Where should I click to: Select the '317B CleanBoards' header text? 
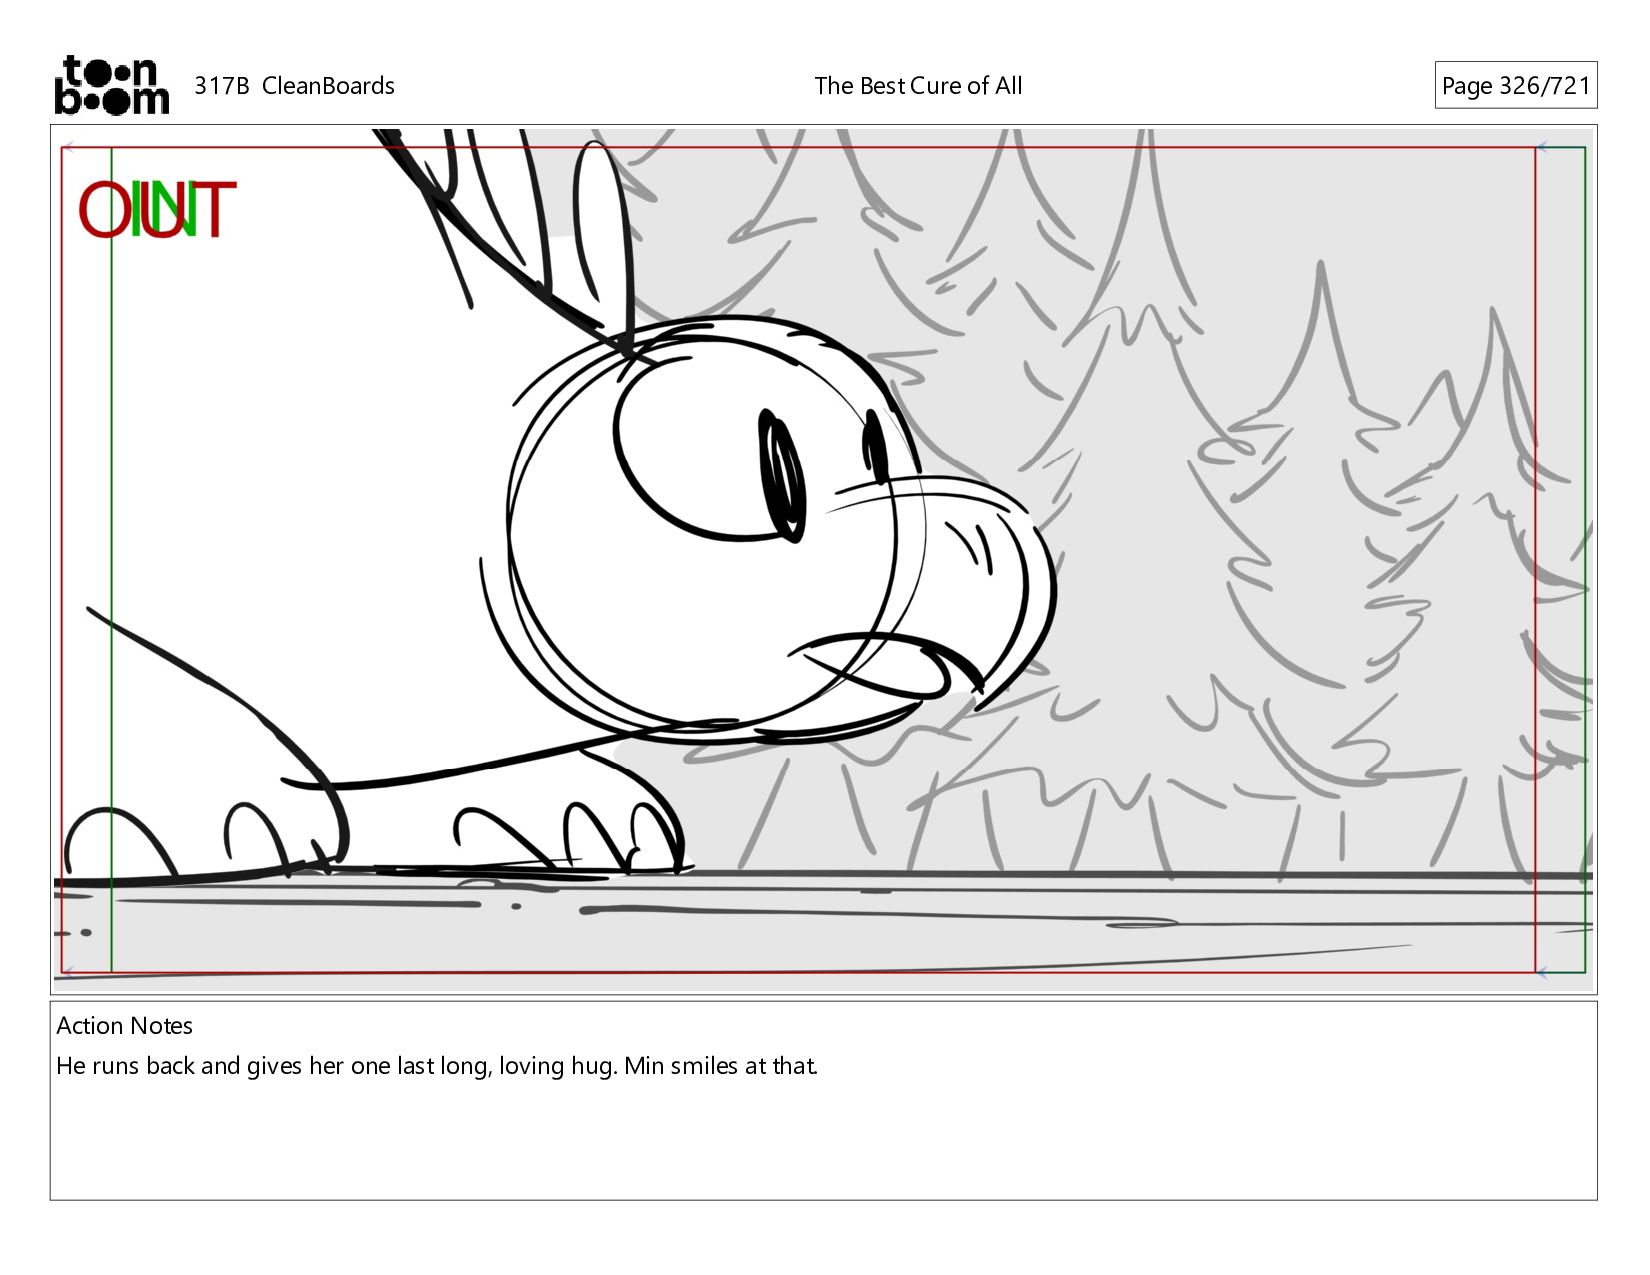pos(294,86)
